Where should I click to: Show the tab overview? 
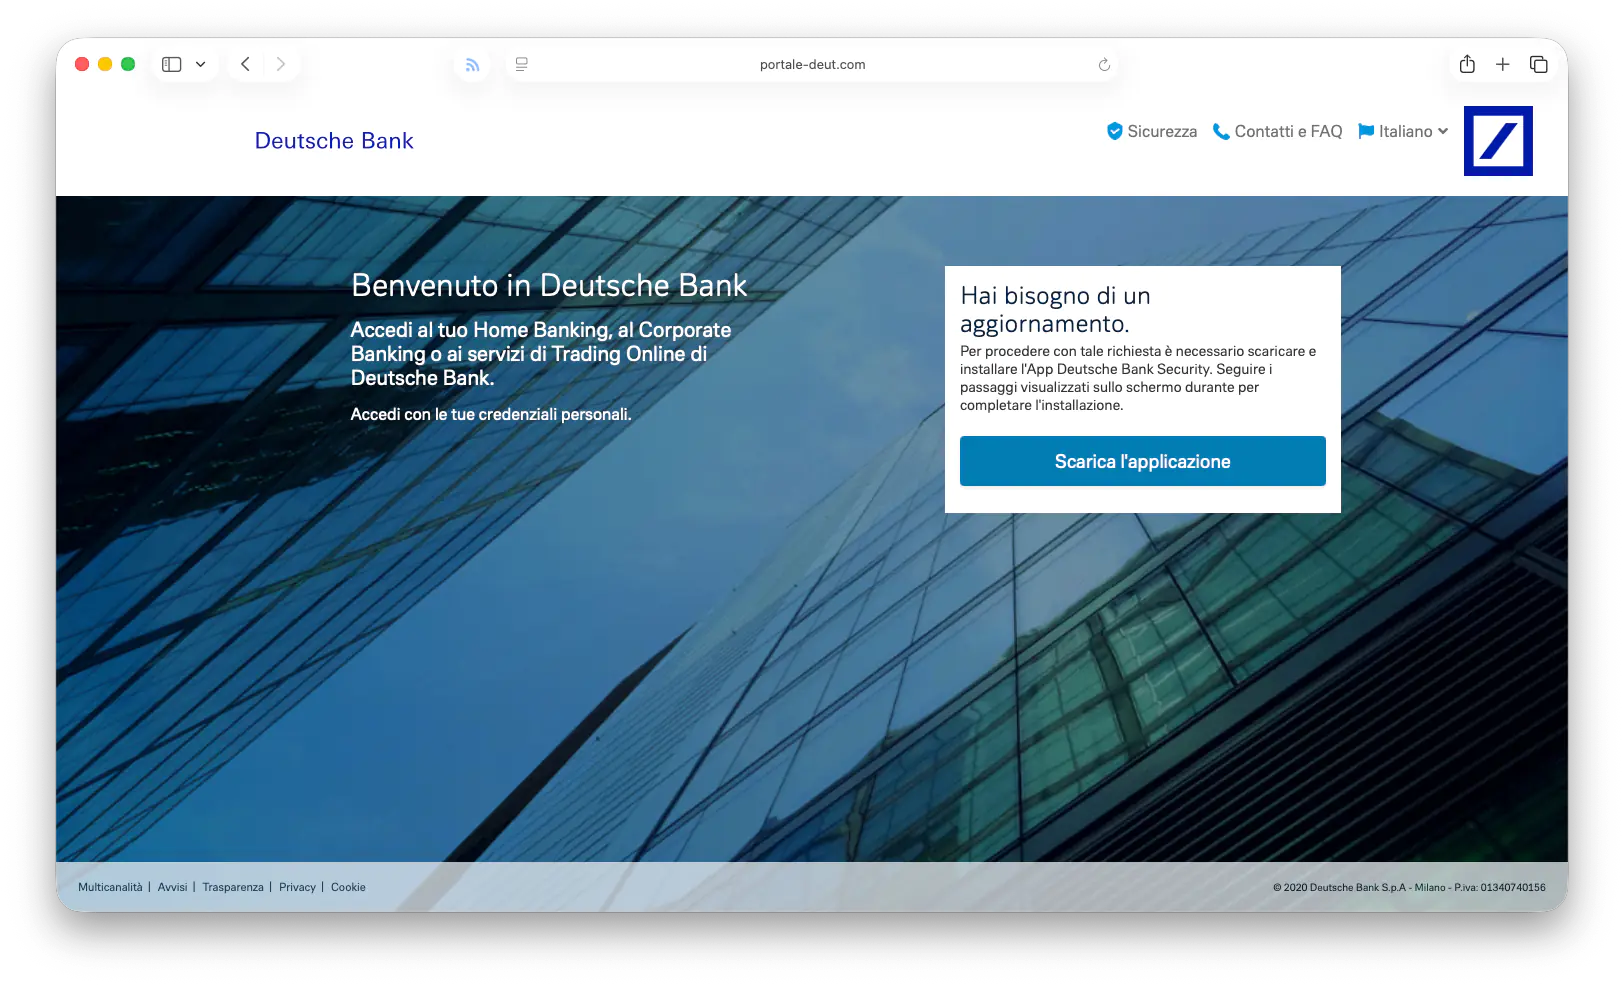[x=1538, y=64]
